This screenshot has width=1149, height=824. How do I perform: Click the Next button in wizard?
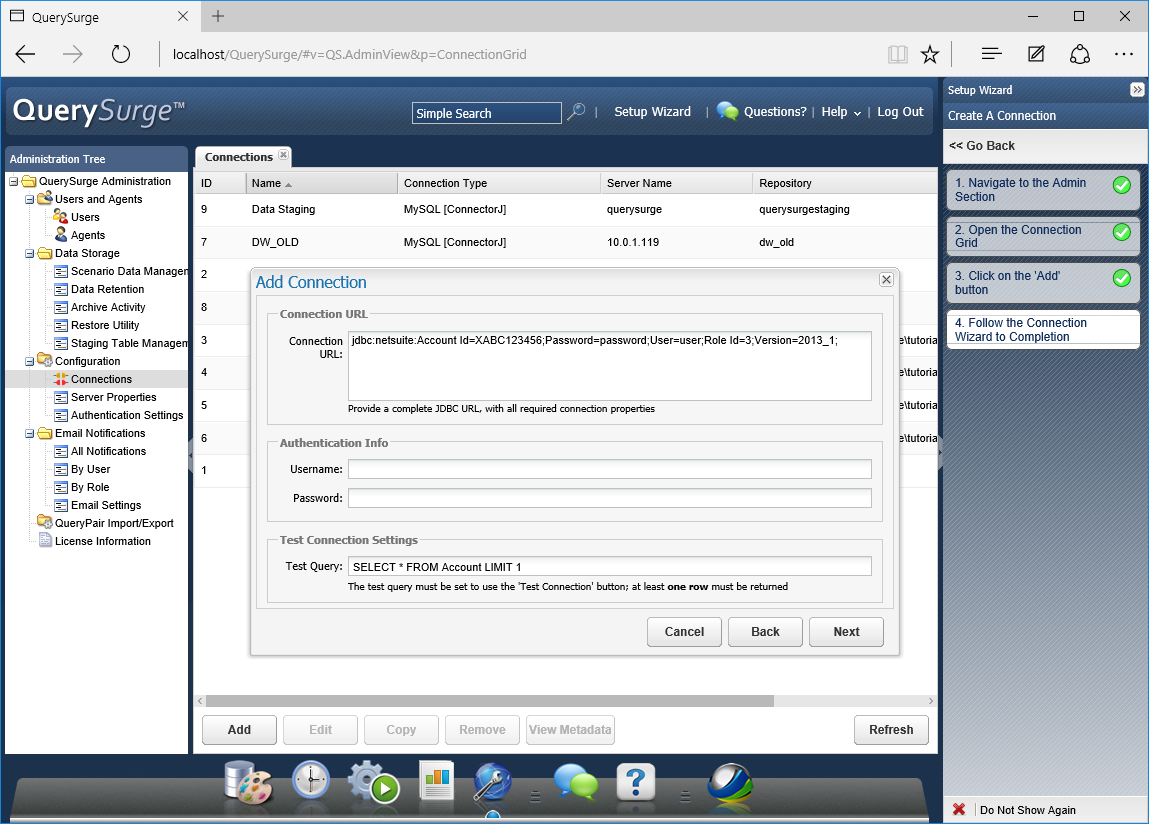pyautogui.click(x=846, y=632)
